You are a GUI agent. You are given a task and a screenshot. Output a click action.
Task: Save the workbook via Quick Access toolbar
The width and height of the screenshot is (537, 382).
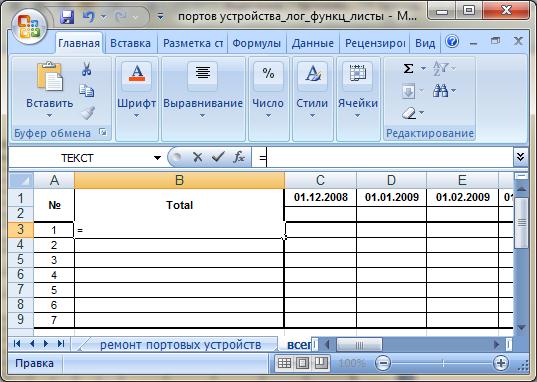coord(67,16)
